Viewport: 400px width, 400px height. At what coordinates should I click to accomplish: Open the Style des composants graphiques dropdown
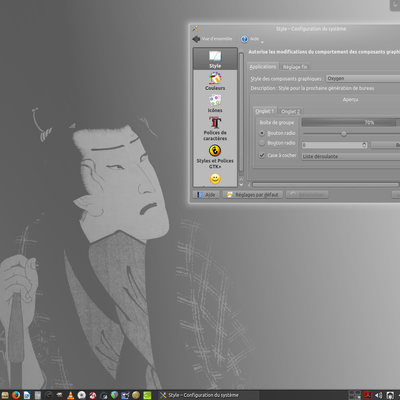click(x=363, y=78)
